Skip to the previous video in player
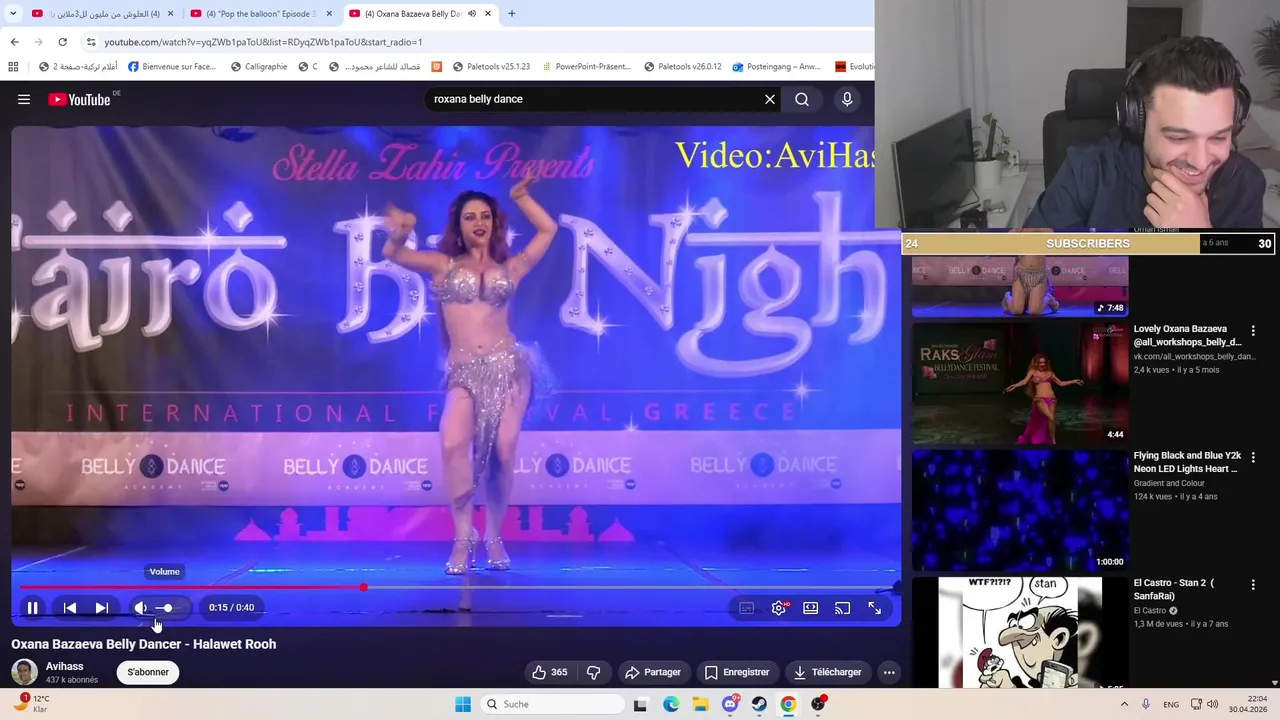Viewport: 1280px width, 720px height. point(70,607)
